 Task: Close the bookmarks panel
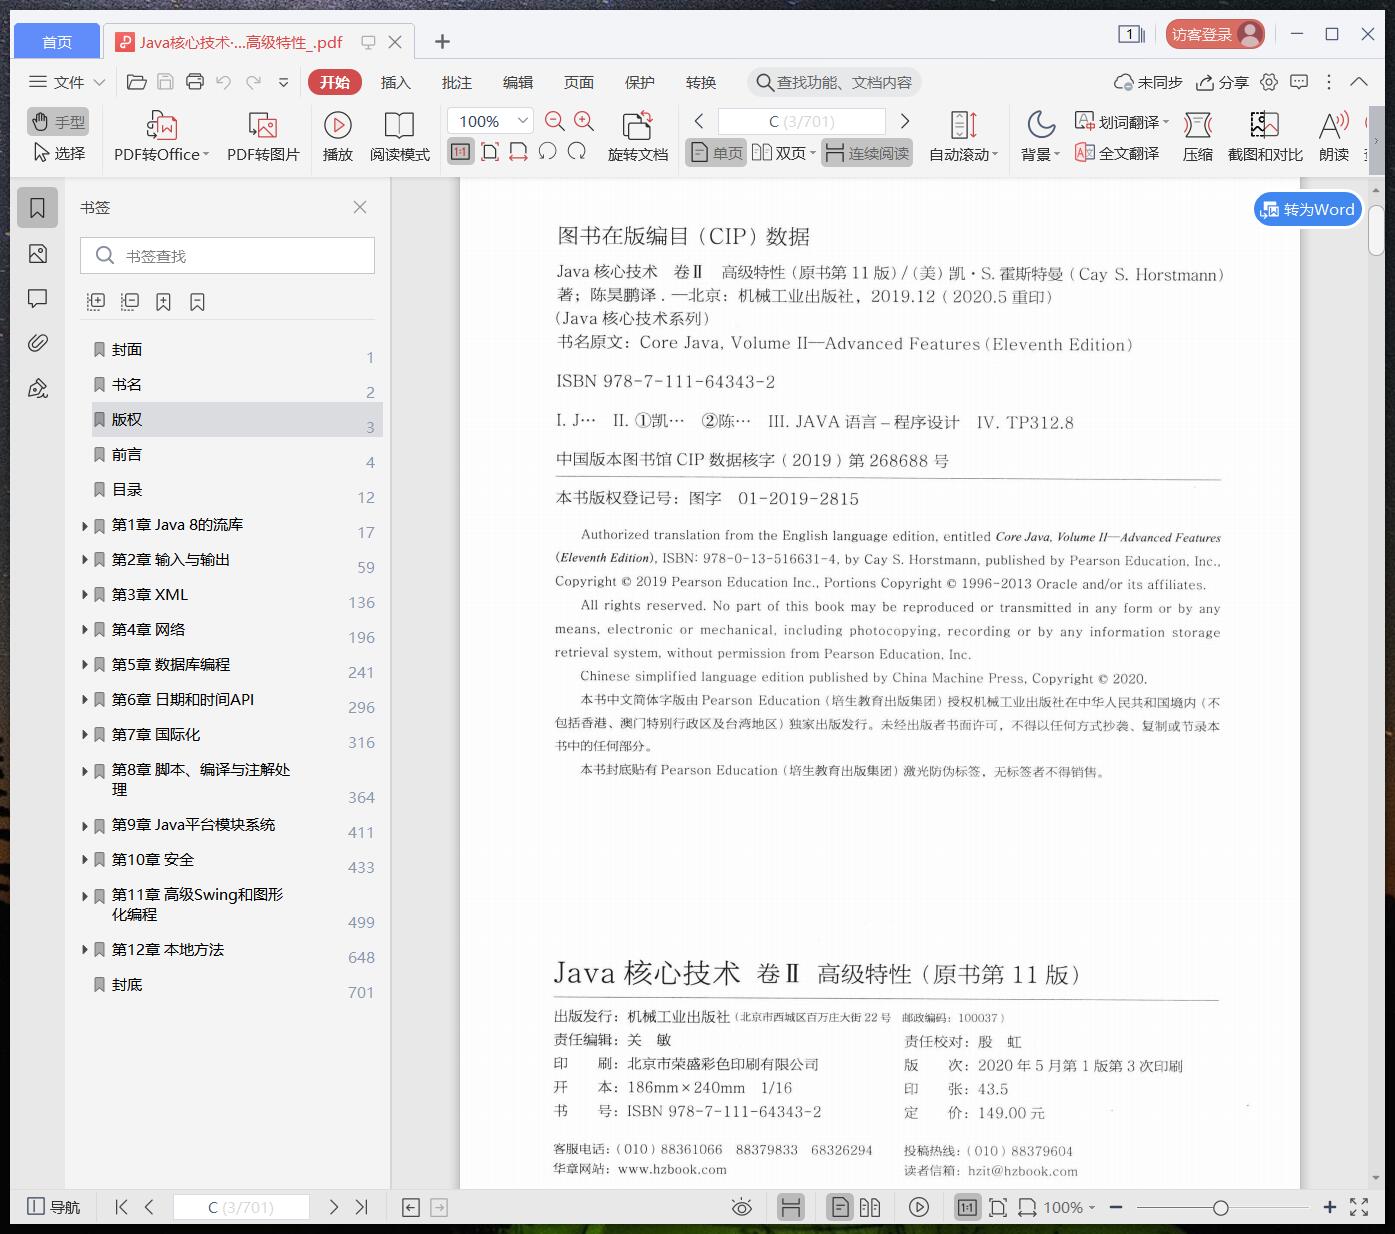click(360, 207)
